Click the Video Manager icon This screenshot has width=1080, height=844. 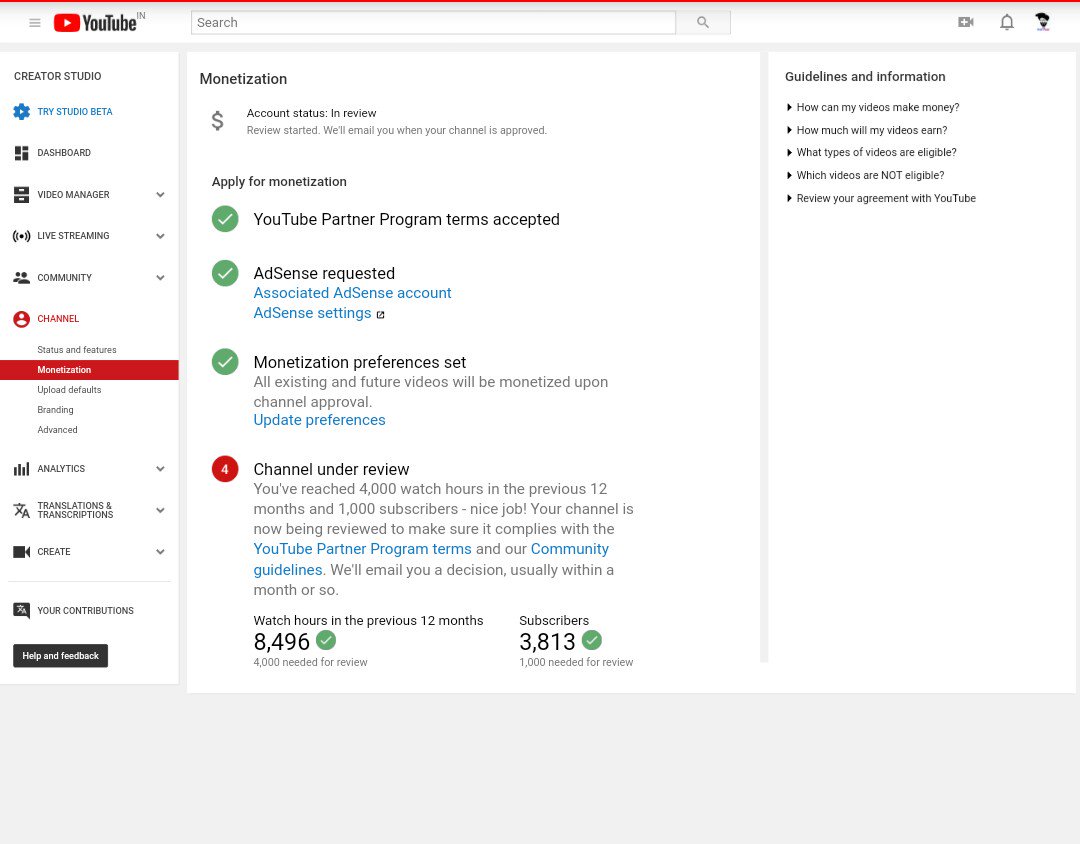click(21, 195)
